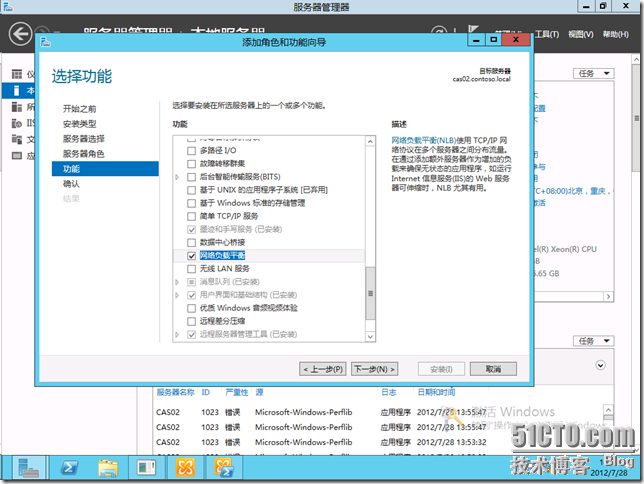Viewport: 644px width, 484px height.
Task: Check Quality Windows Audio Video Experience
Action: coord(191,308)
